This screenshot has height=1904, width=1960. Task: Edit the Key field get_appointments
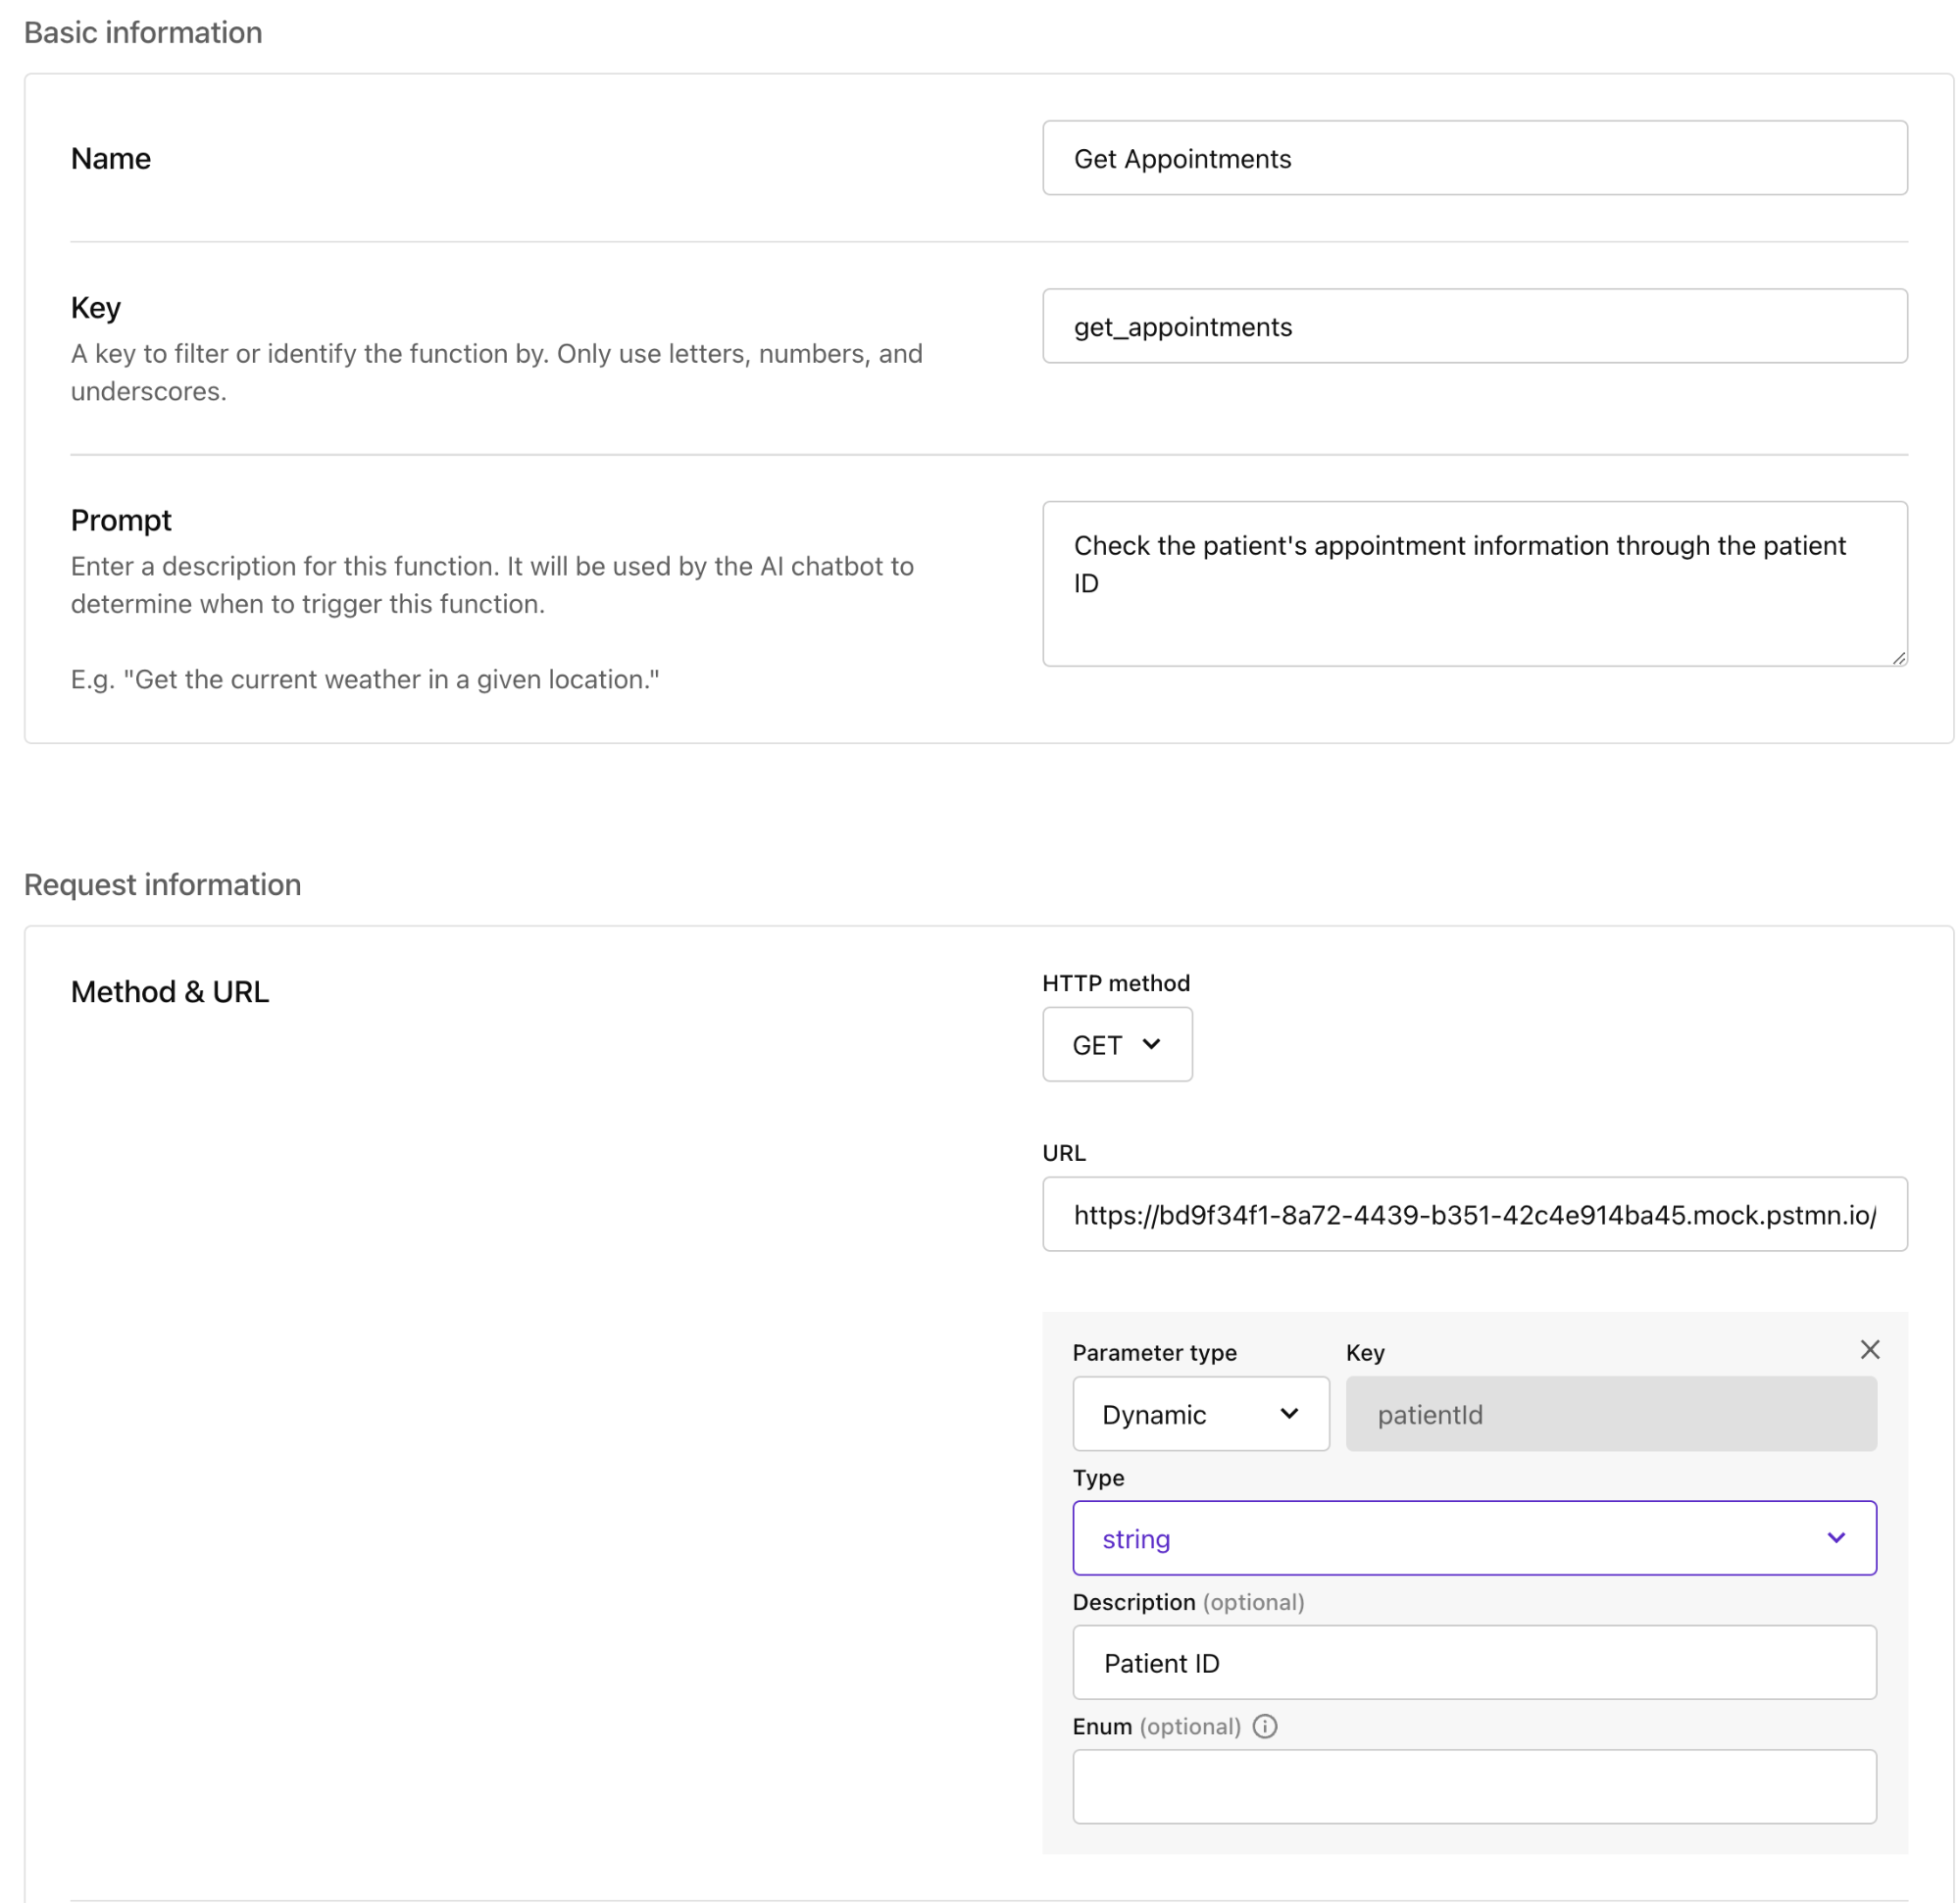tap(1474, 326)
